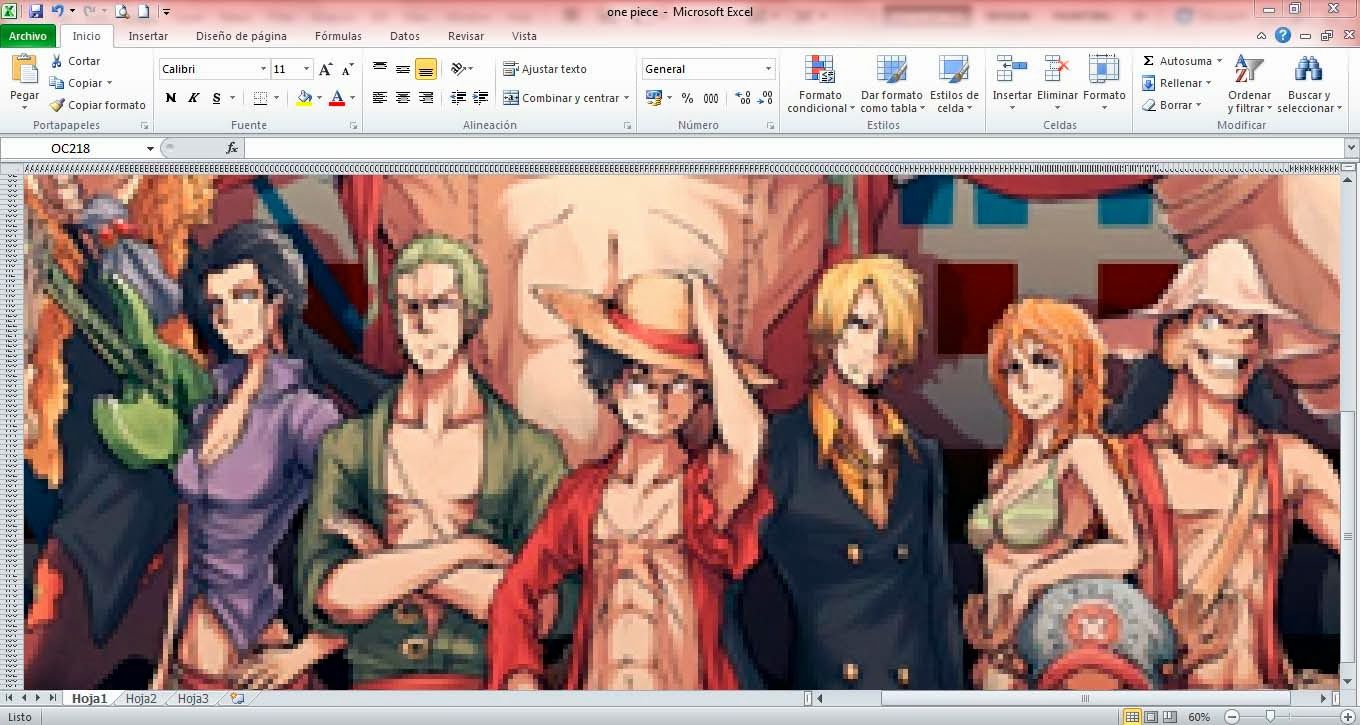Switch to Insertar tab
The height and width of the screenshot is (725, 1360).
pyautogui.click(x=148, y=36)
